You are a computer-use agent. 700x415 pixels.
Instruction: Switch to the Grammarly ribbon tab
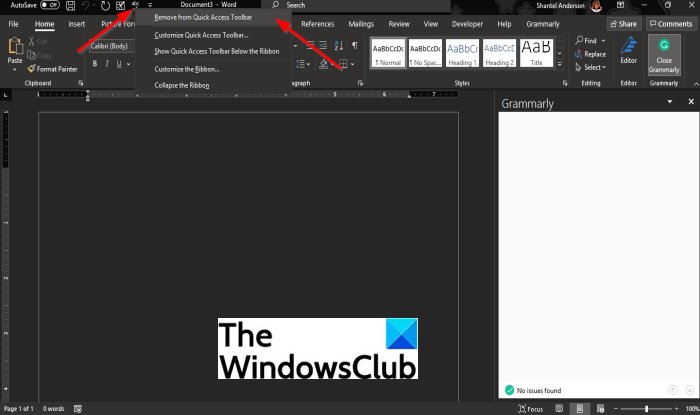542,24
